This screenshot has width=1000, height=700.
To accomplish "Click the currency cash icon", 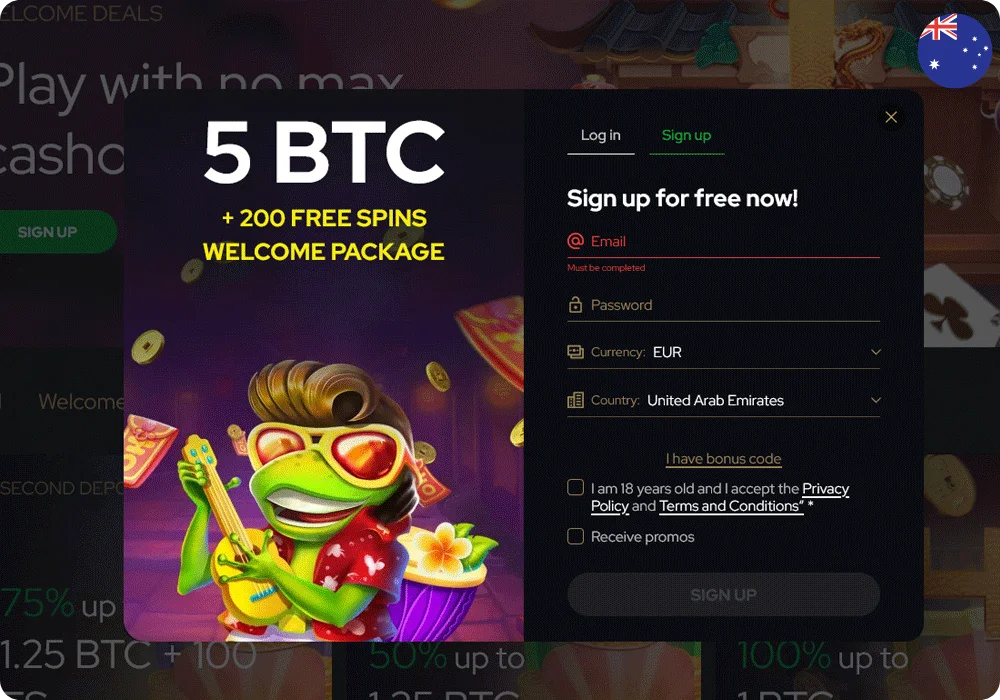I will tap(575, 352).
